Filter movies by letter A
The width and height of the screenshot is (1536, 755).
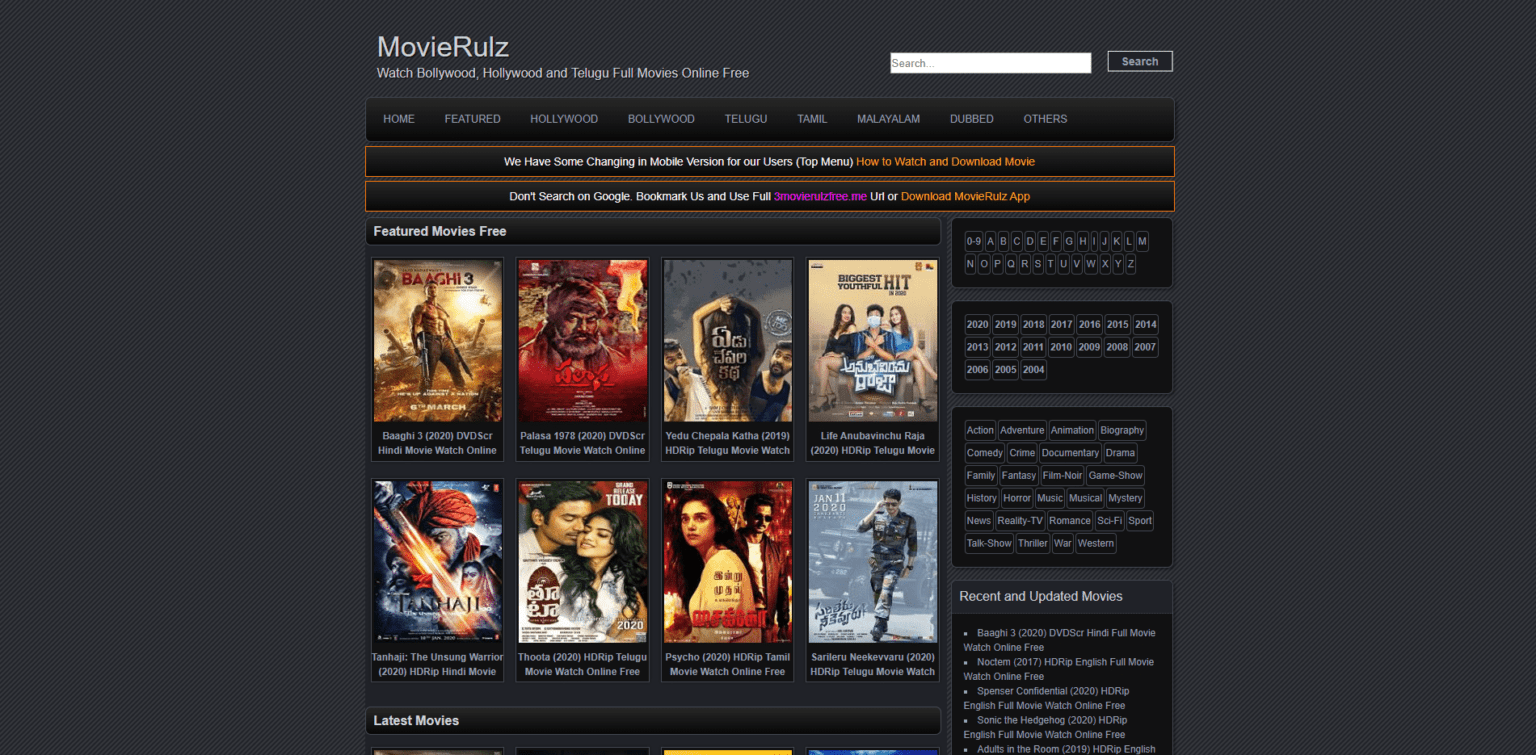(x=991, y=241)
